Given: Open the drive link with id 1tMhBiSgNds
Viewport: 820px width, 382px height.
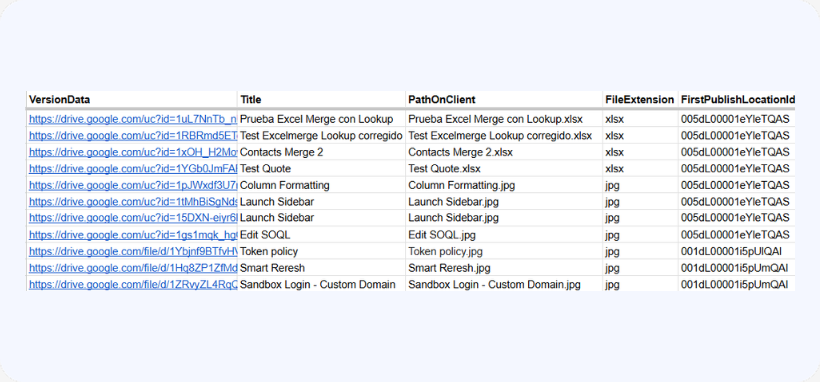Looking at the screenshot, I should pyautogui.click(x=133, y=201).
